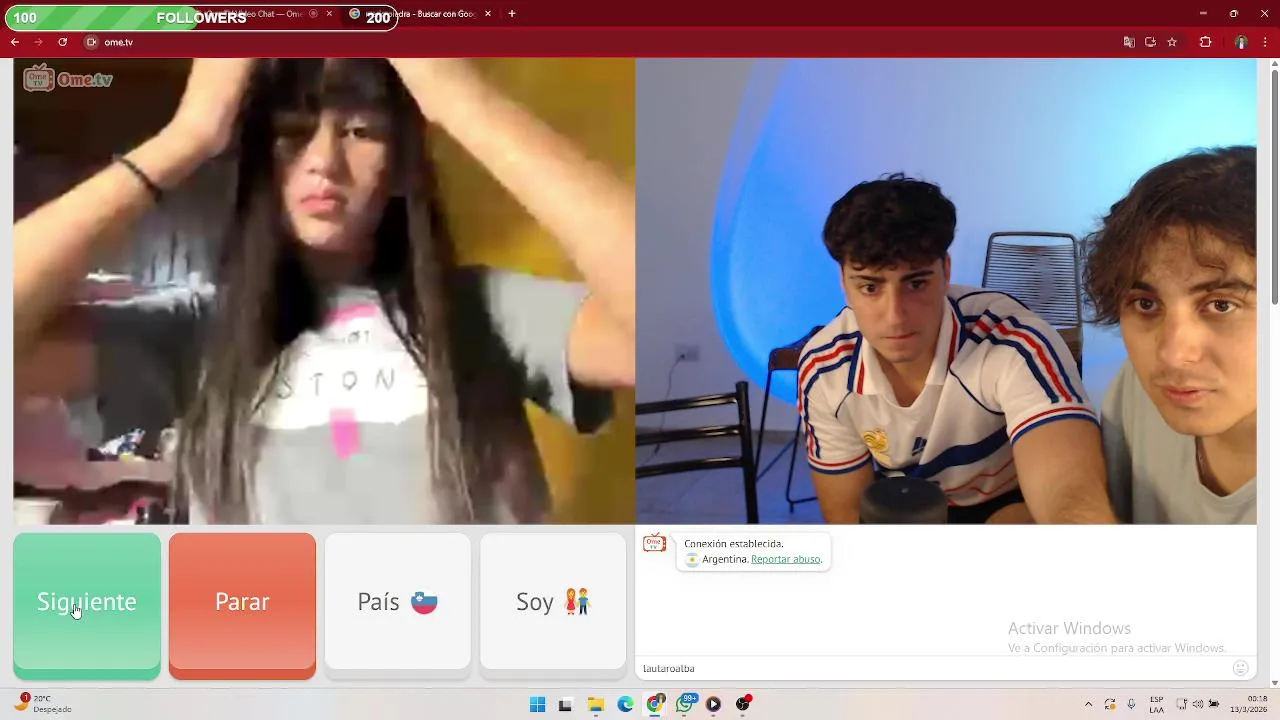
Task: Open the Soy gender selector
Action: coord(553,602)
